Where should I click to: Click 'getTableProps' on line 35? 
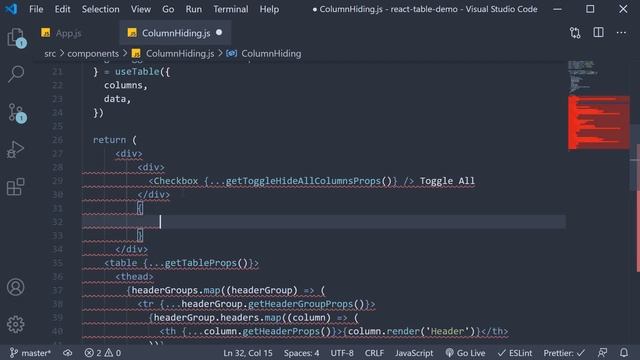(x=200, y=263)
